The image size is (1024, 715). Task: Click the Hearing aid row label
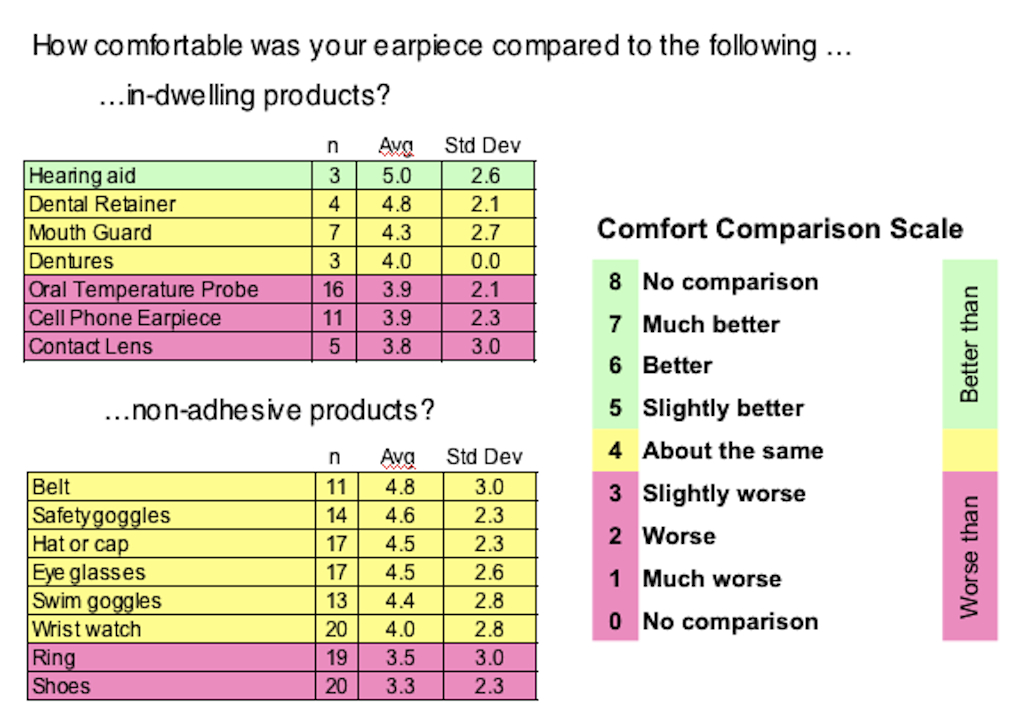tap(82, 176)
